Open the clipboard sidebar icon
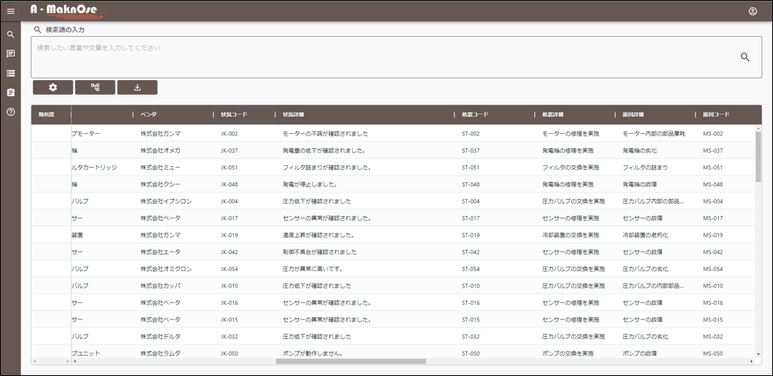 click(10, 92)
